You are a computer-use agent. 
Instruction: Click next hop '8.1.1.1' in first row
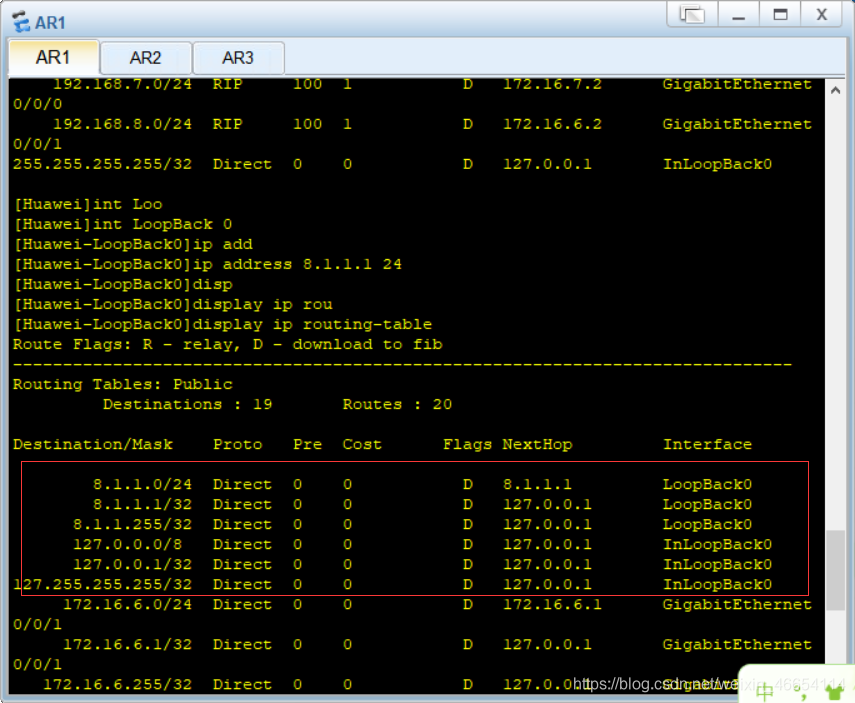click(537, 484)
